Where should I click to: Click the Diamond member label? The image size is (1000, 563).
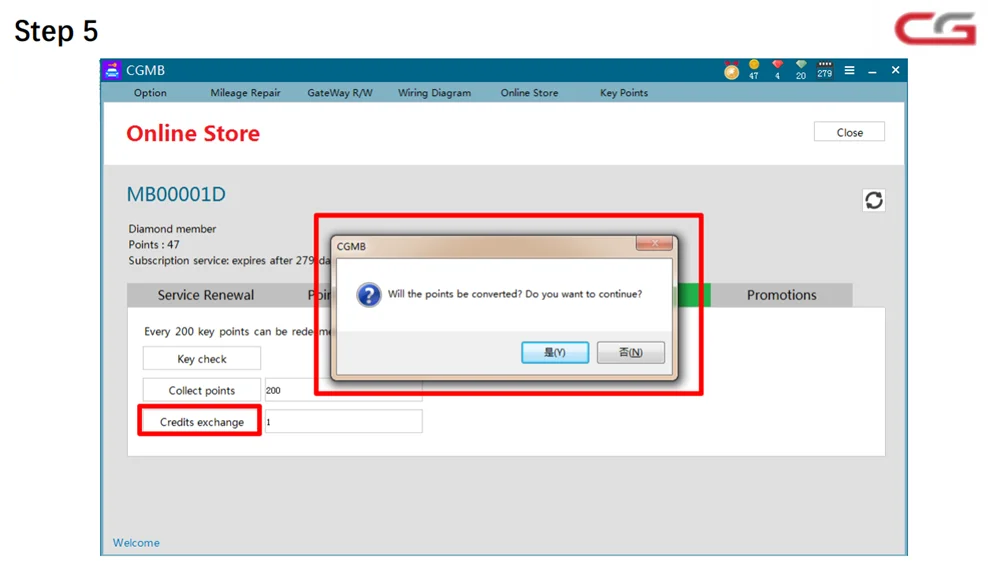tap(172, 228)
